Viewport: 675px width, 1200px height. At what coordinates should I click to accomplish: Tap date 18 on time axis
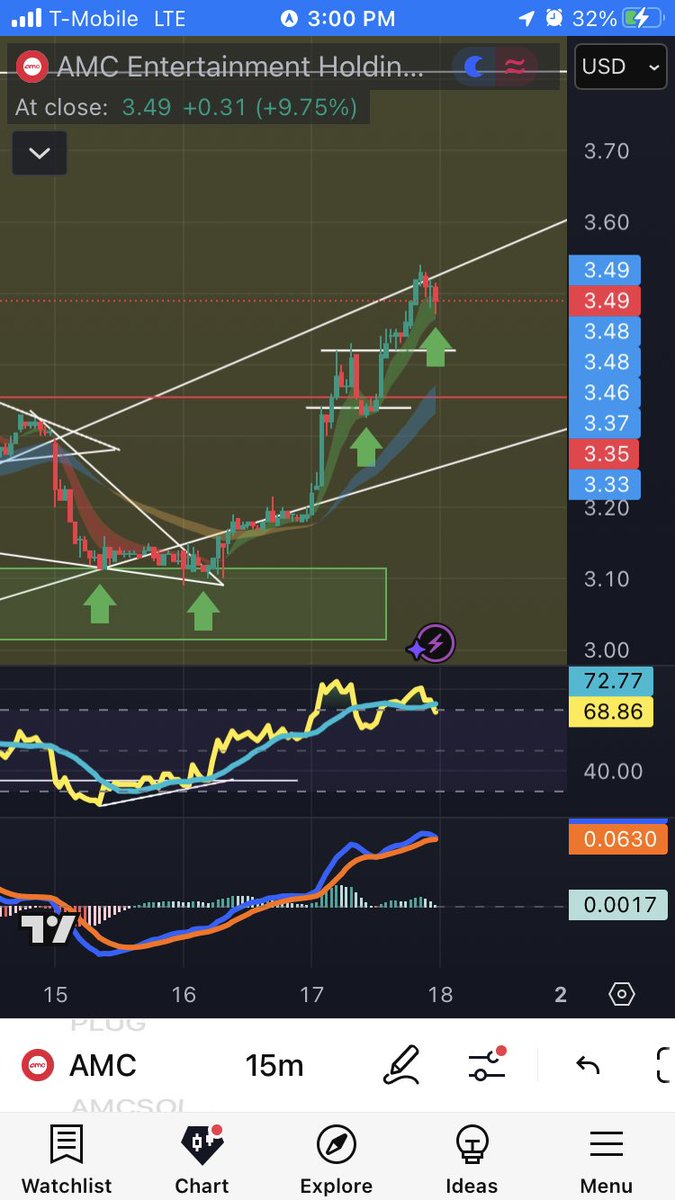pos(440,994)
